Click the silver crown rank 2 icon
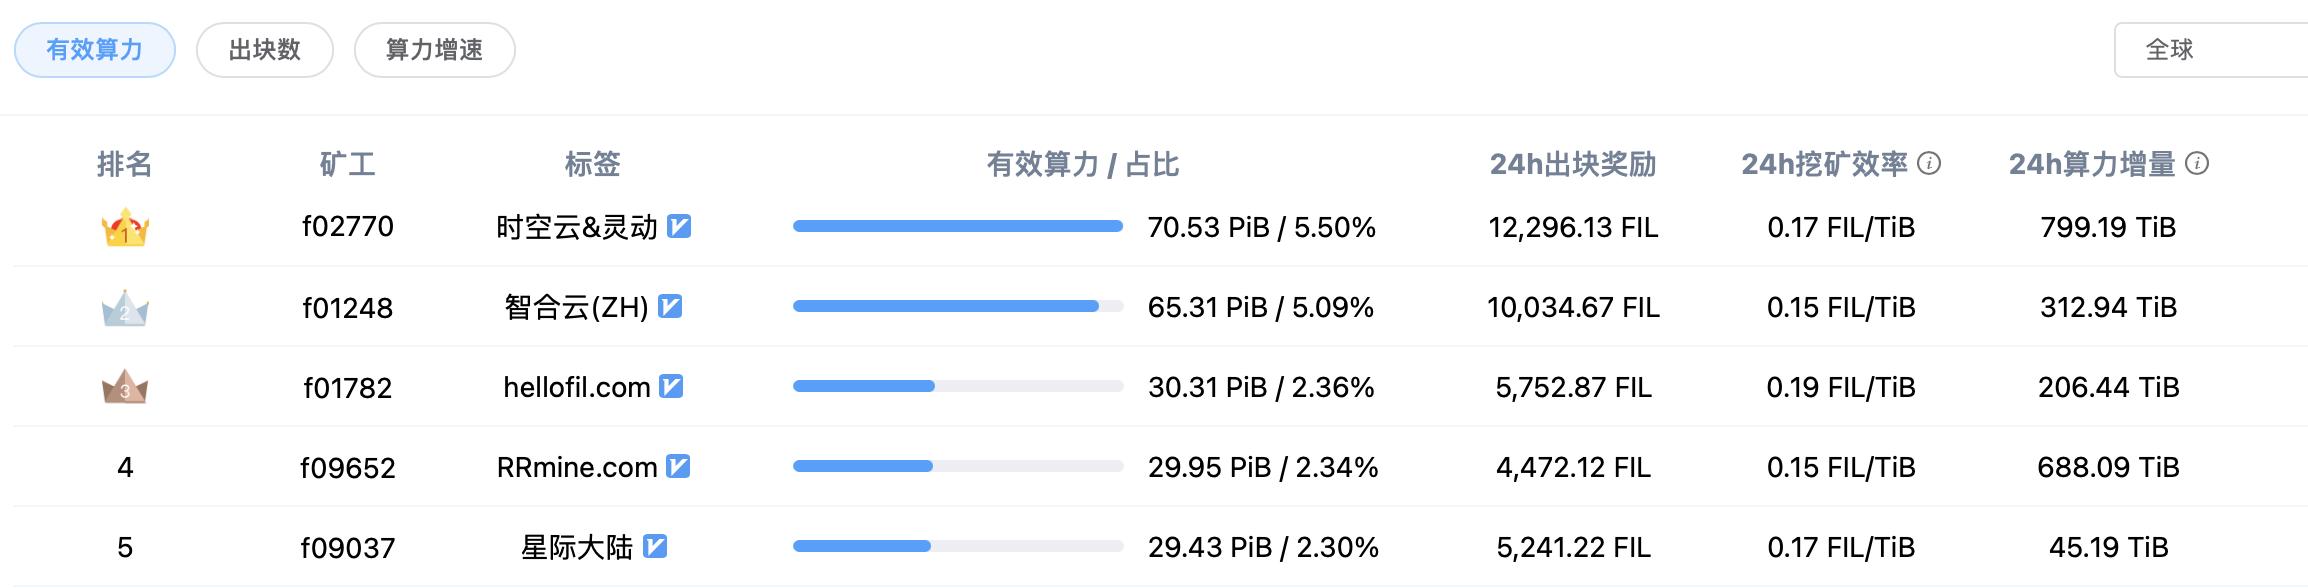The image size is (2308, 588). pyautogui.click(x=125, y=309)
